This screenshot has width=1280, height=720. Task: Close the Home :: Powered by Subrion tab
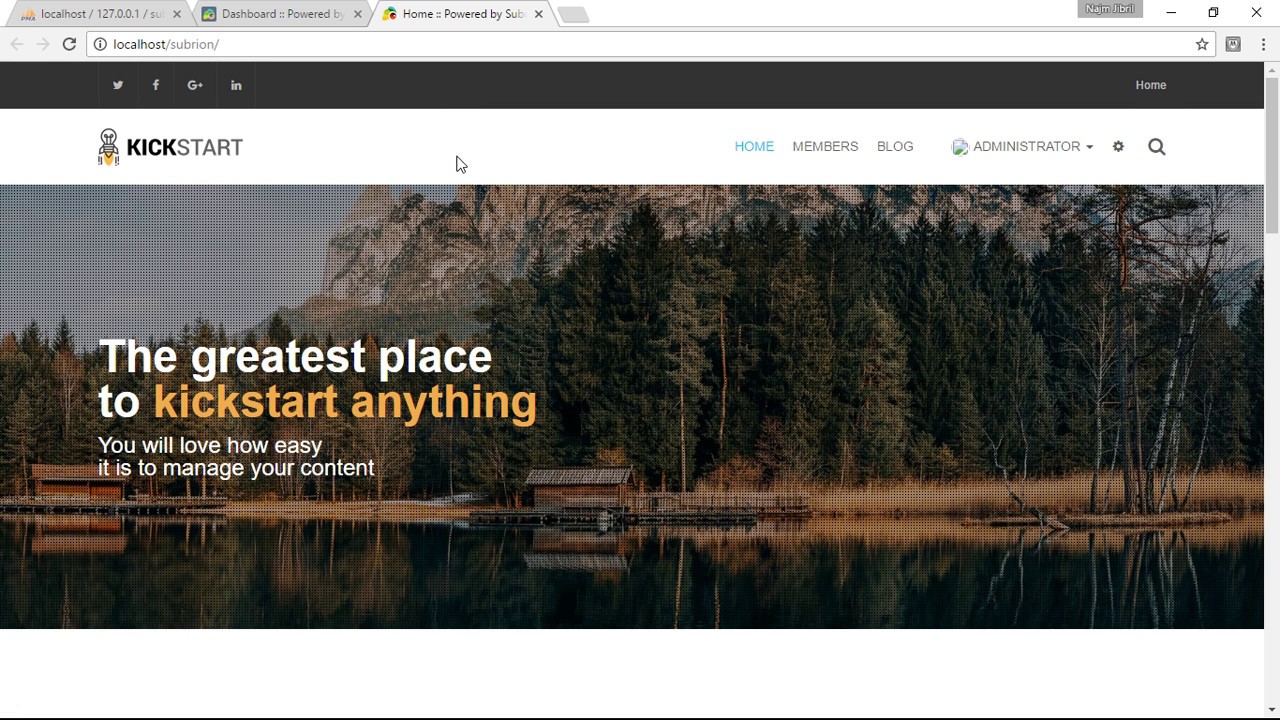[538, 14]
